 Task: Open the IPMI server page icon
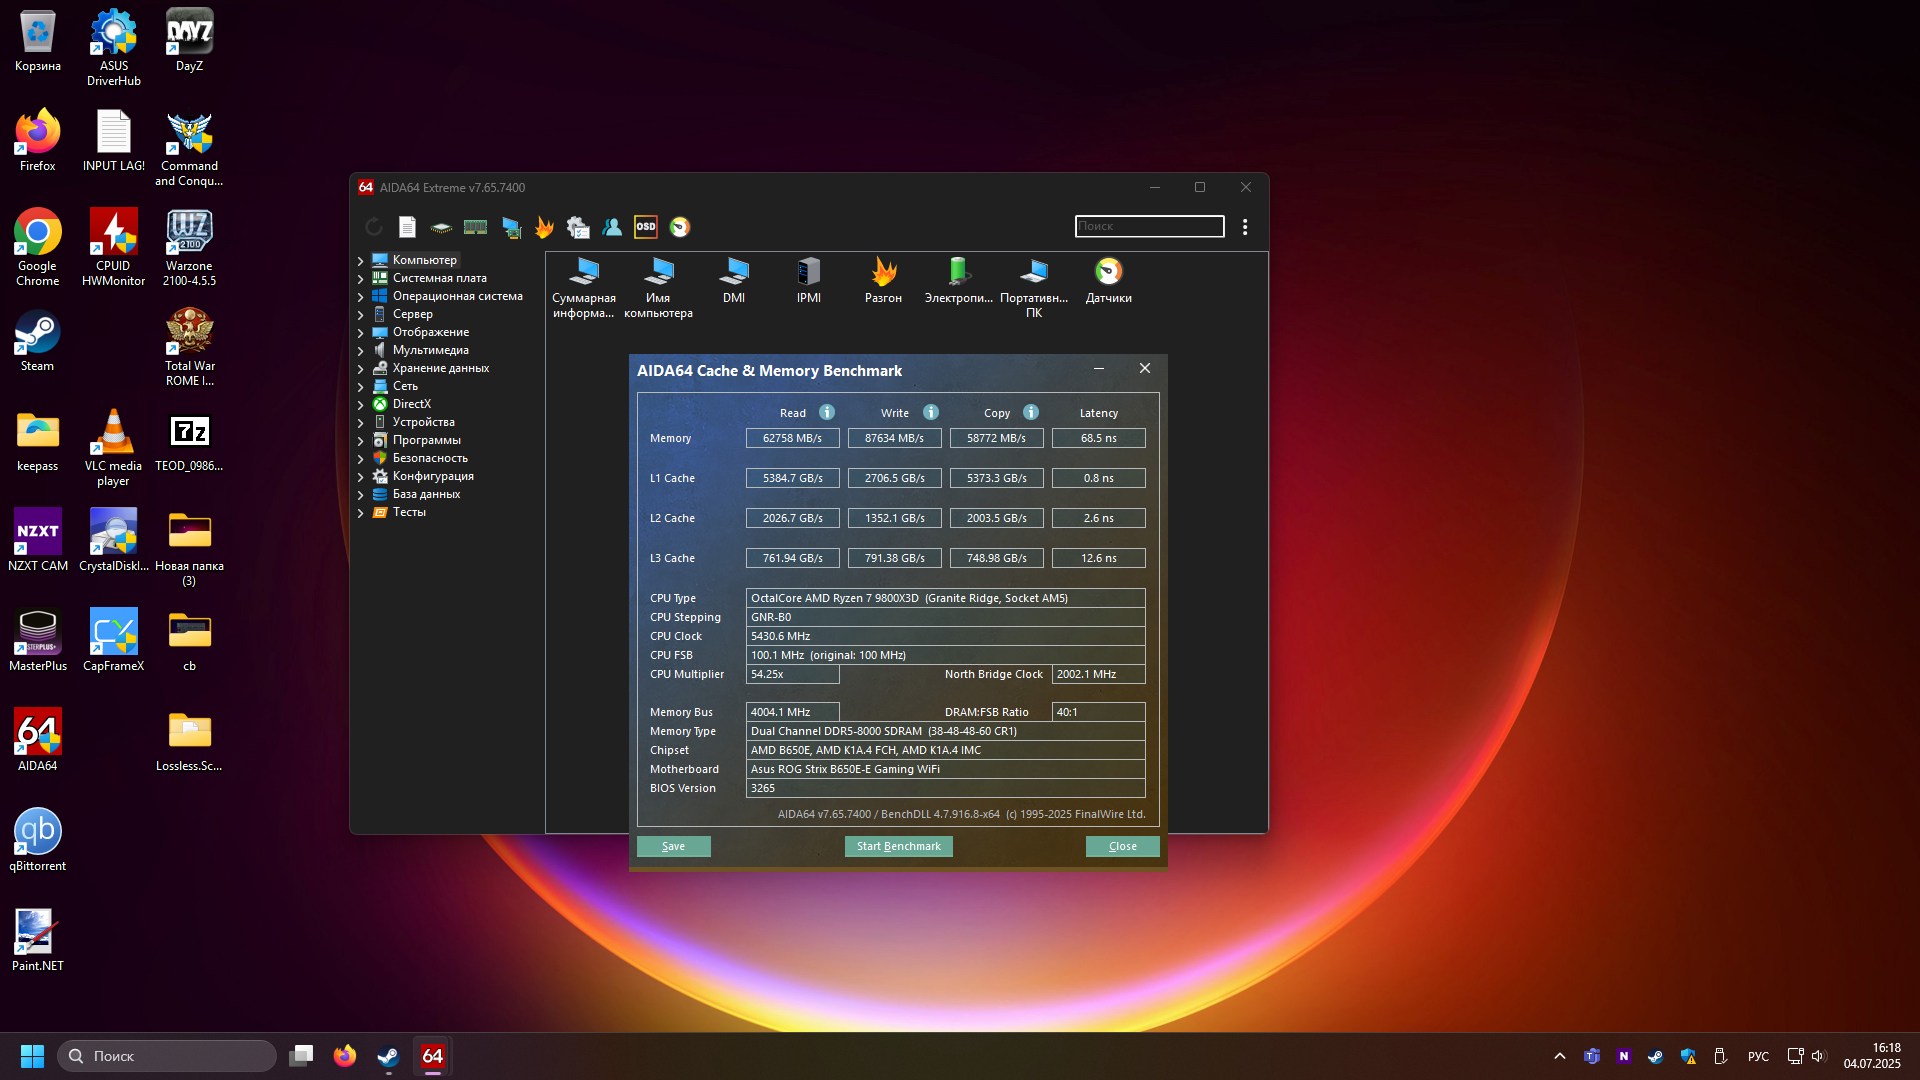809,281
